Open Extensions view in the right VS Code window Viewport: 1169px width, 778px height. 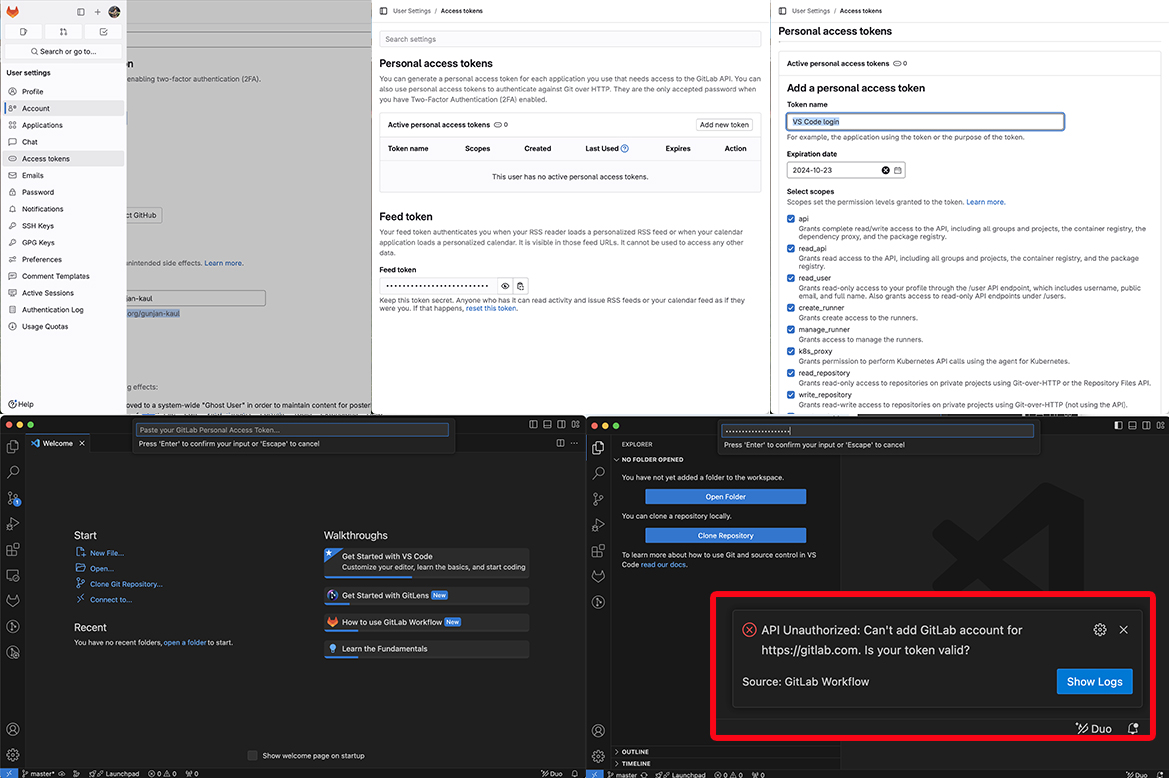coord(598,551)
